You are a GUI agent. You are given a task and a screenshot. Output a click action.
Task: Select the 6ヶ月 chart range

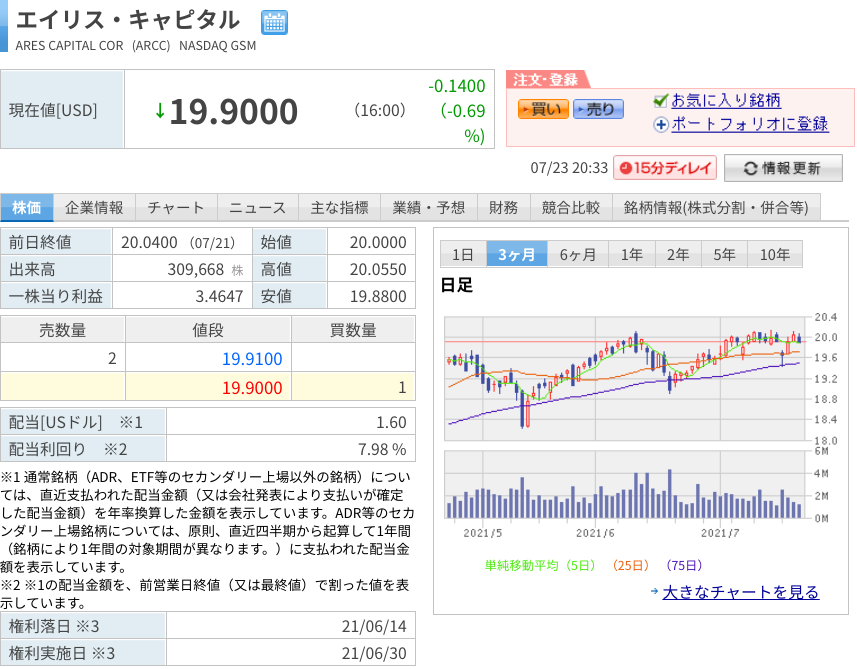coord(578,254)
